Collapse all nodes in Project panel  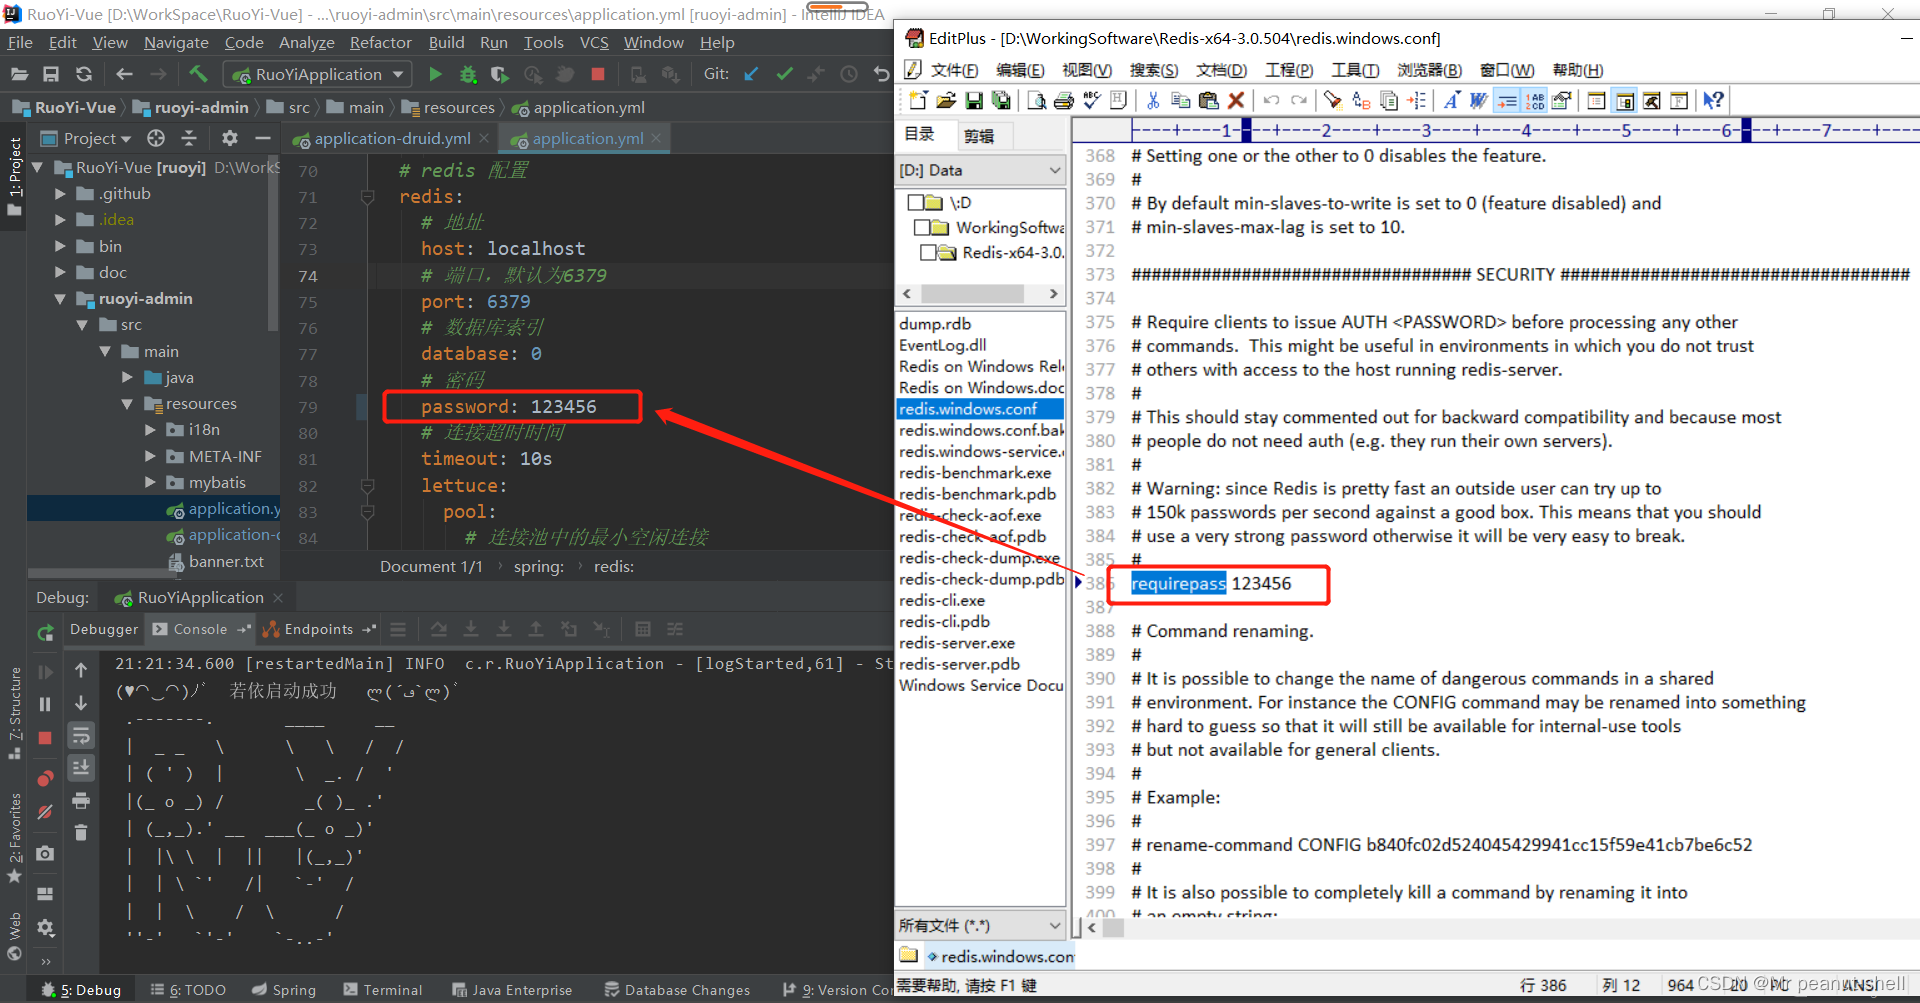(x=189, y=138)
